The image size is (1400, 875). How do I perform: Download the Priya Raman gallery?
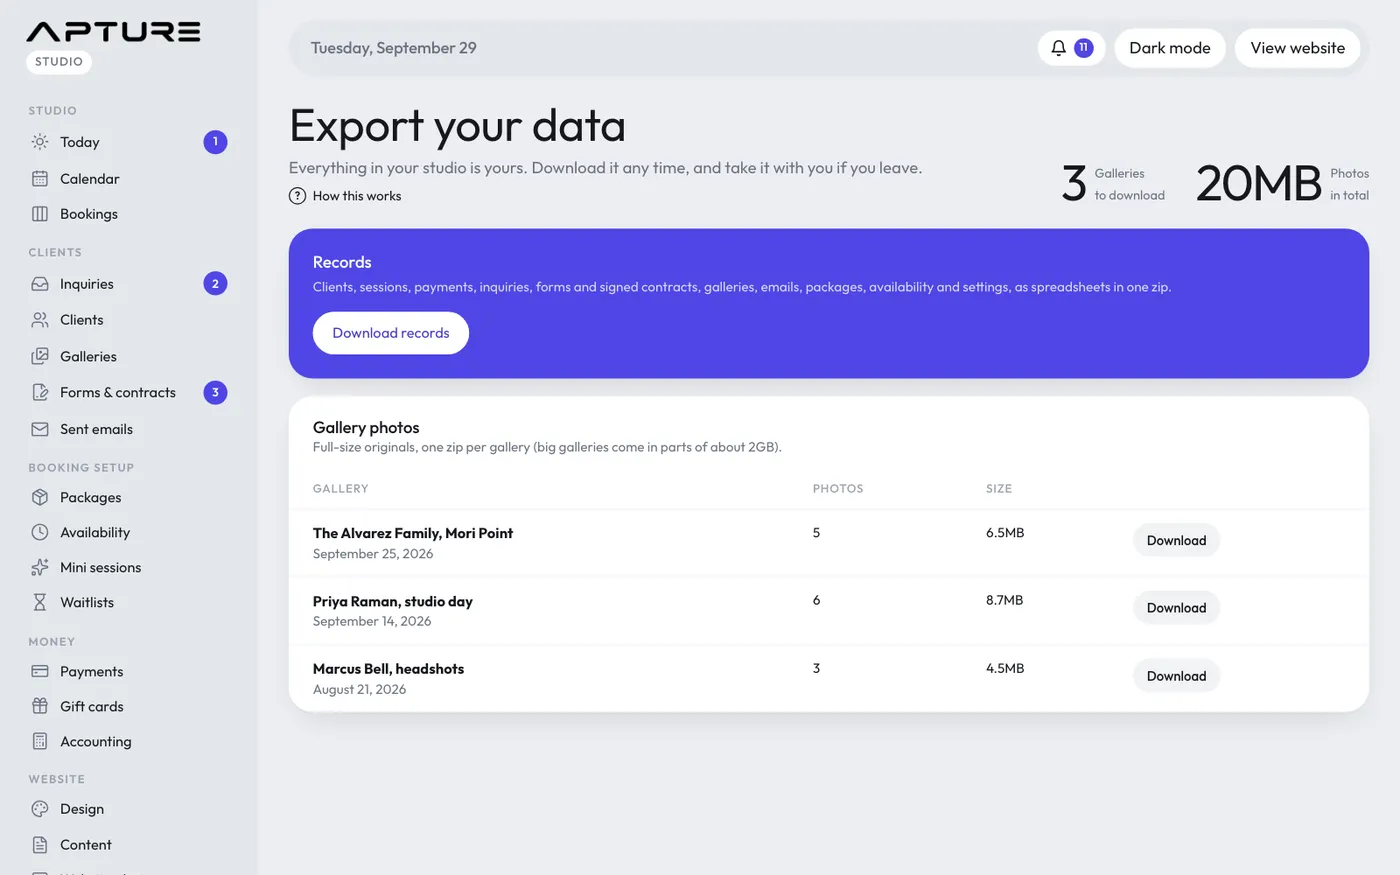(1176, 608)
